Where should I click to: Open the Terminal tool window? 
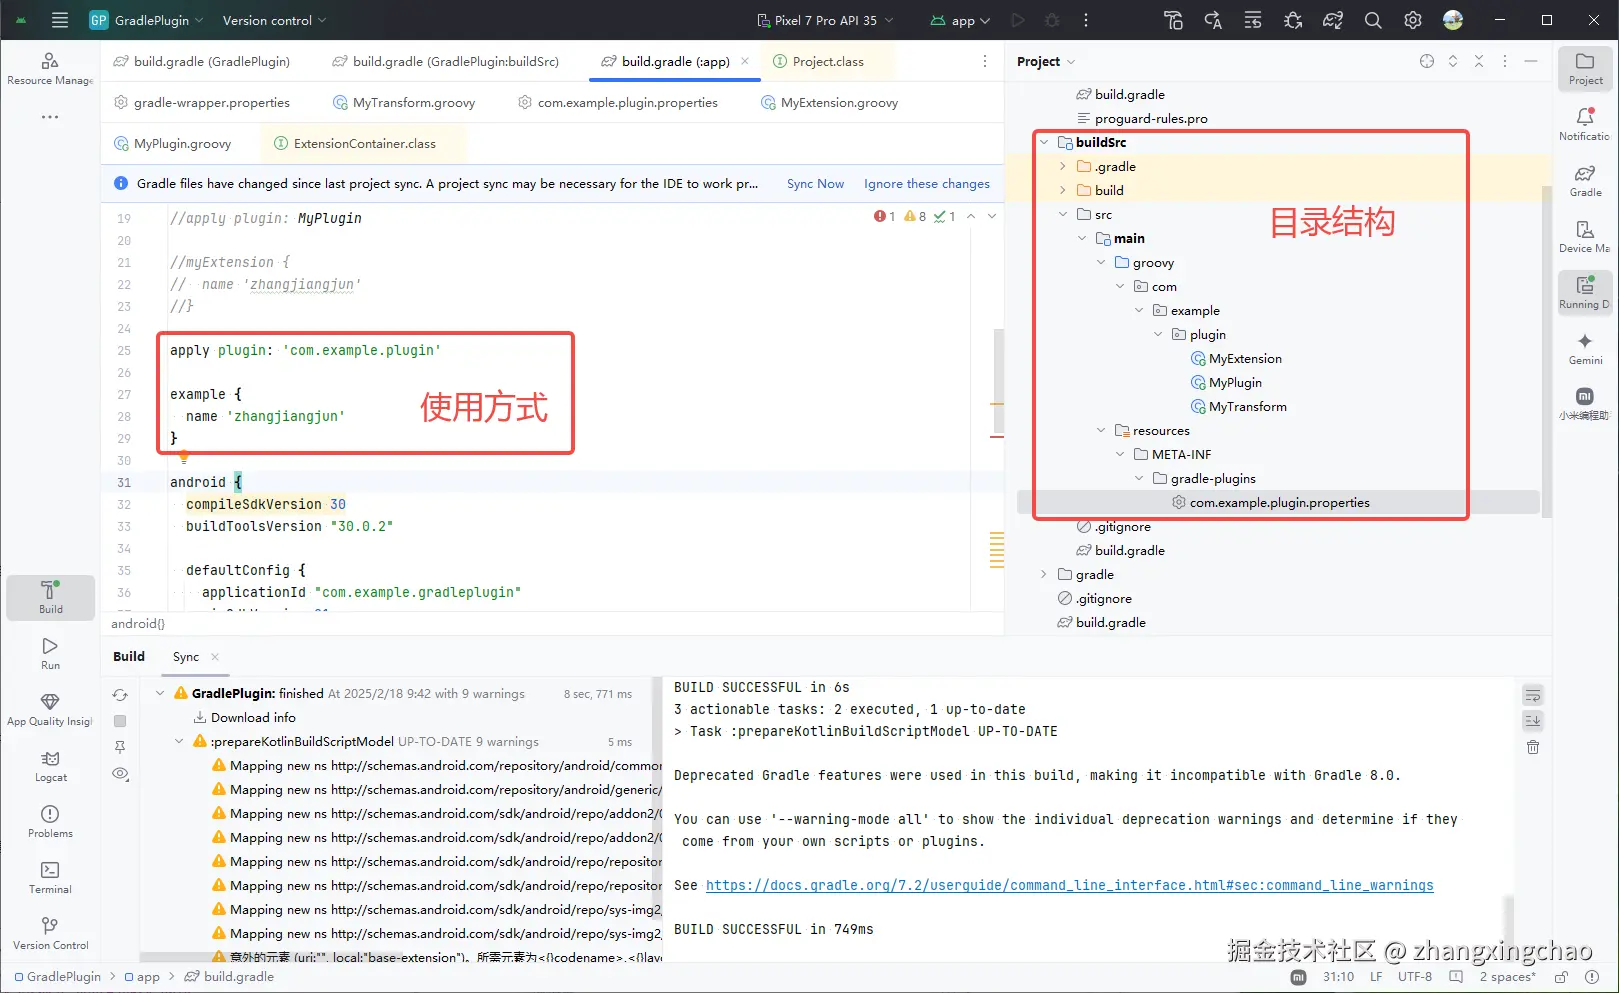50,877
